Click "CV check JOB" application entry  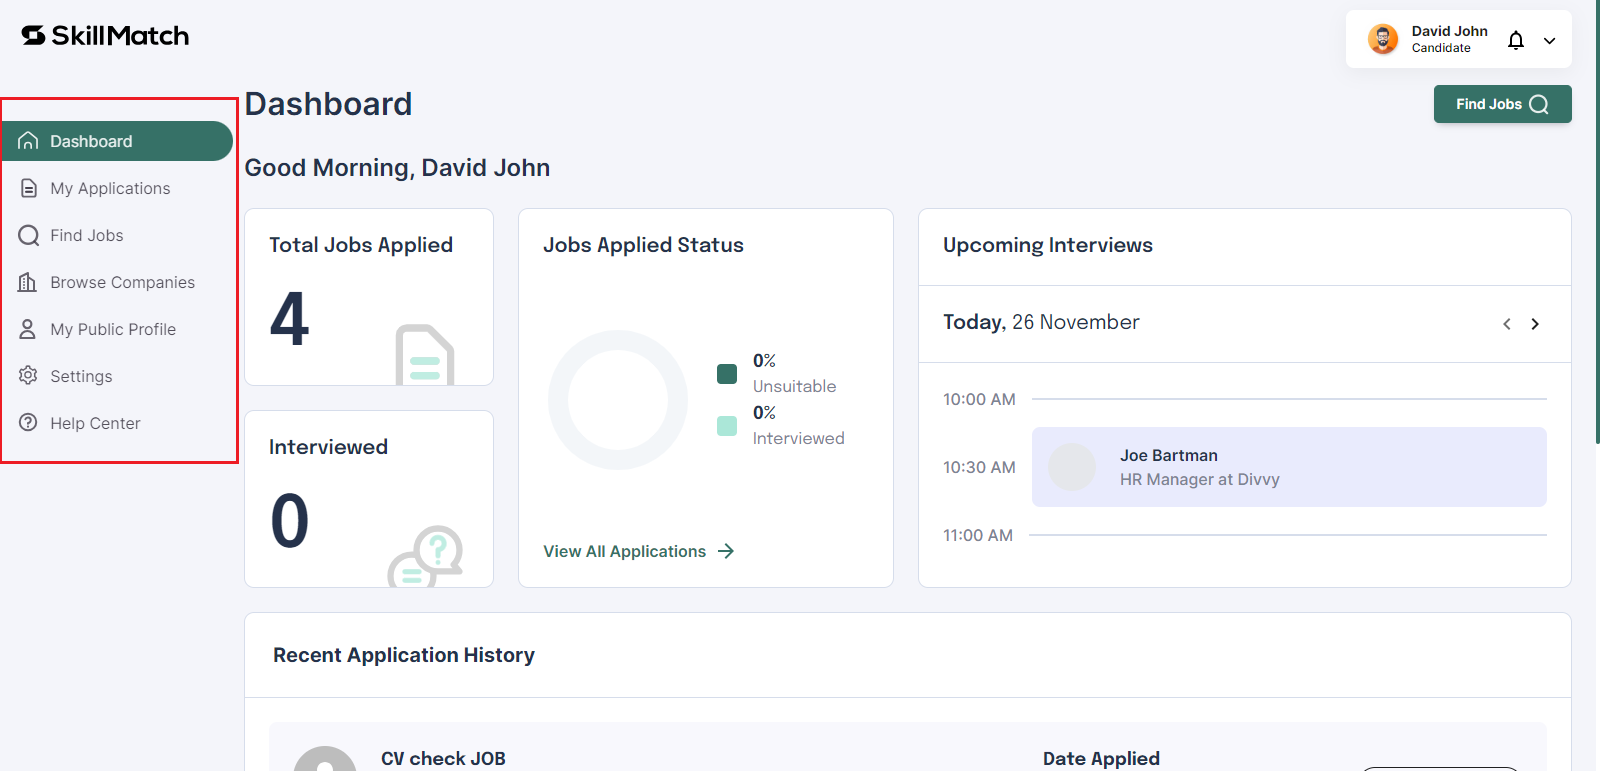tap(443, 758)
